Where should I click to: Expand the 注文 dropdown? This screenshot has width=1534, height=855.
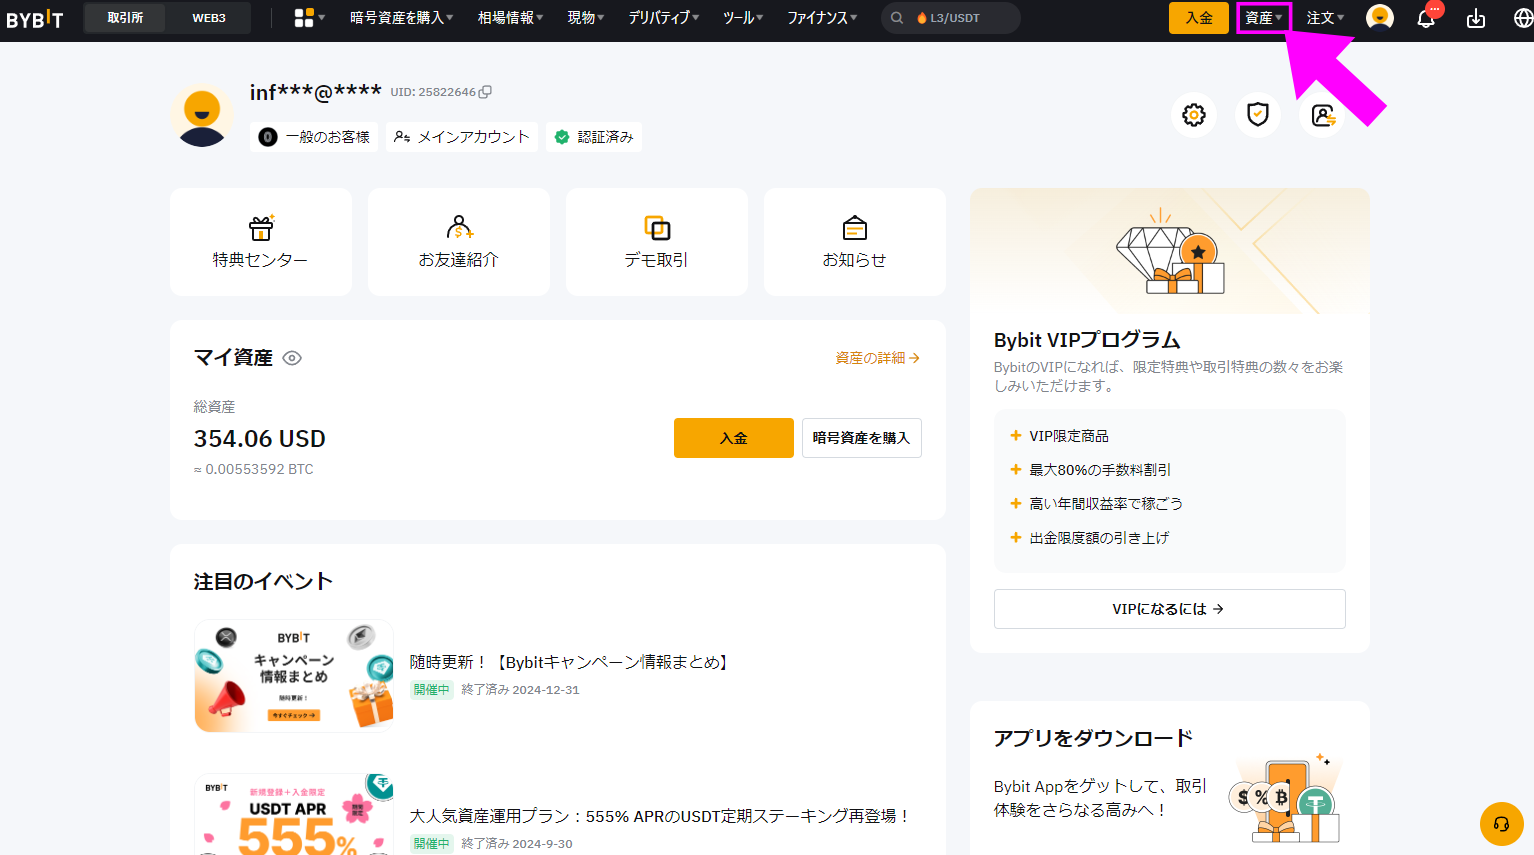1325,18
